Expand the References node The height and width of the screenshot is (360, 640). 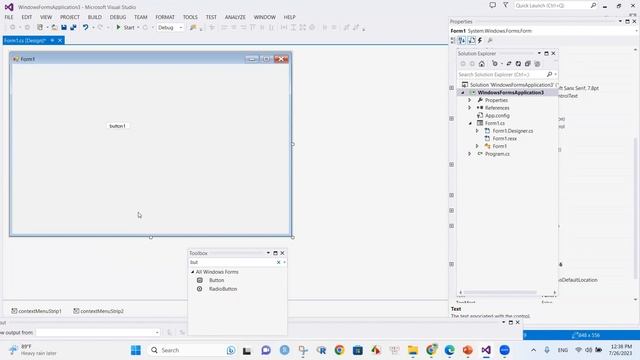coord(470,108)
